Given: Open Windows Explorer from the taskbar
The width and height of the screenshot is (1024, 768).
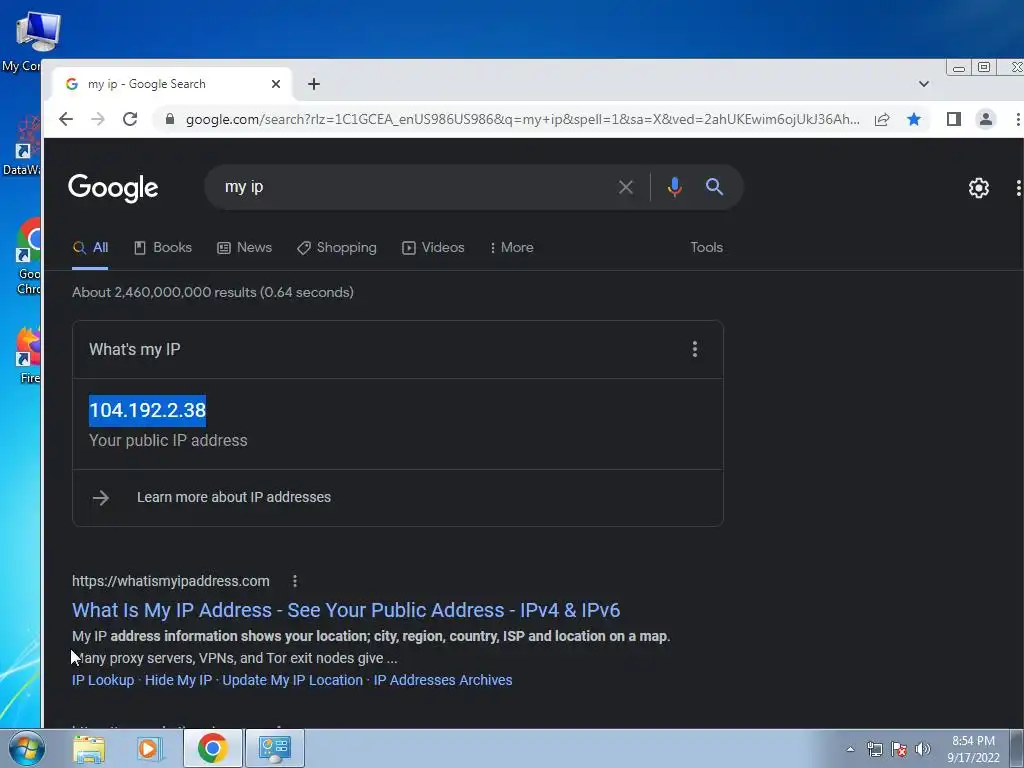Looking at the screenshot, I should (89, 748).
